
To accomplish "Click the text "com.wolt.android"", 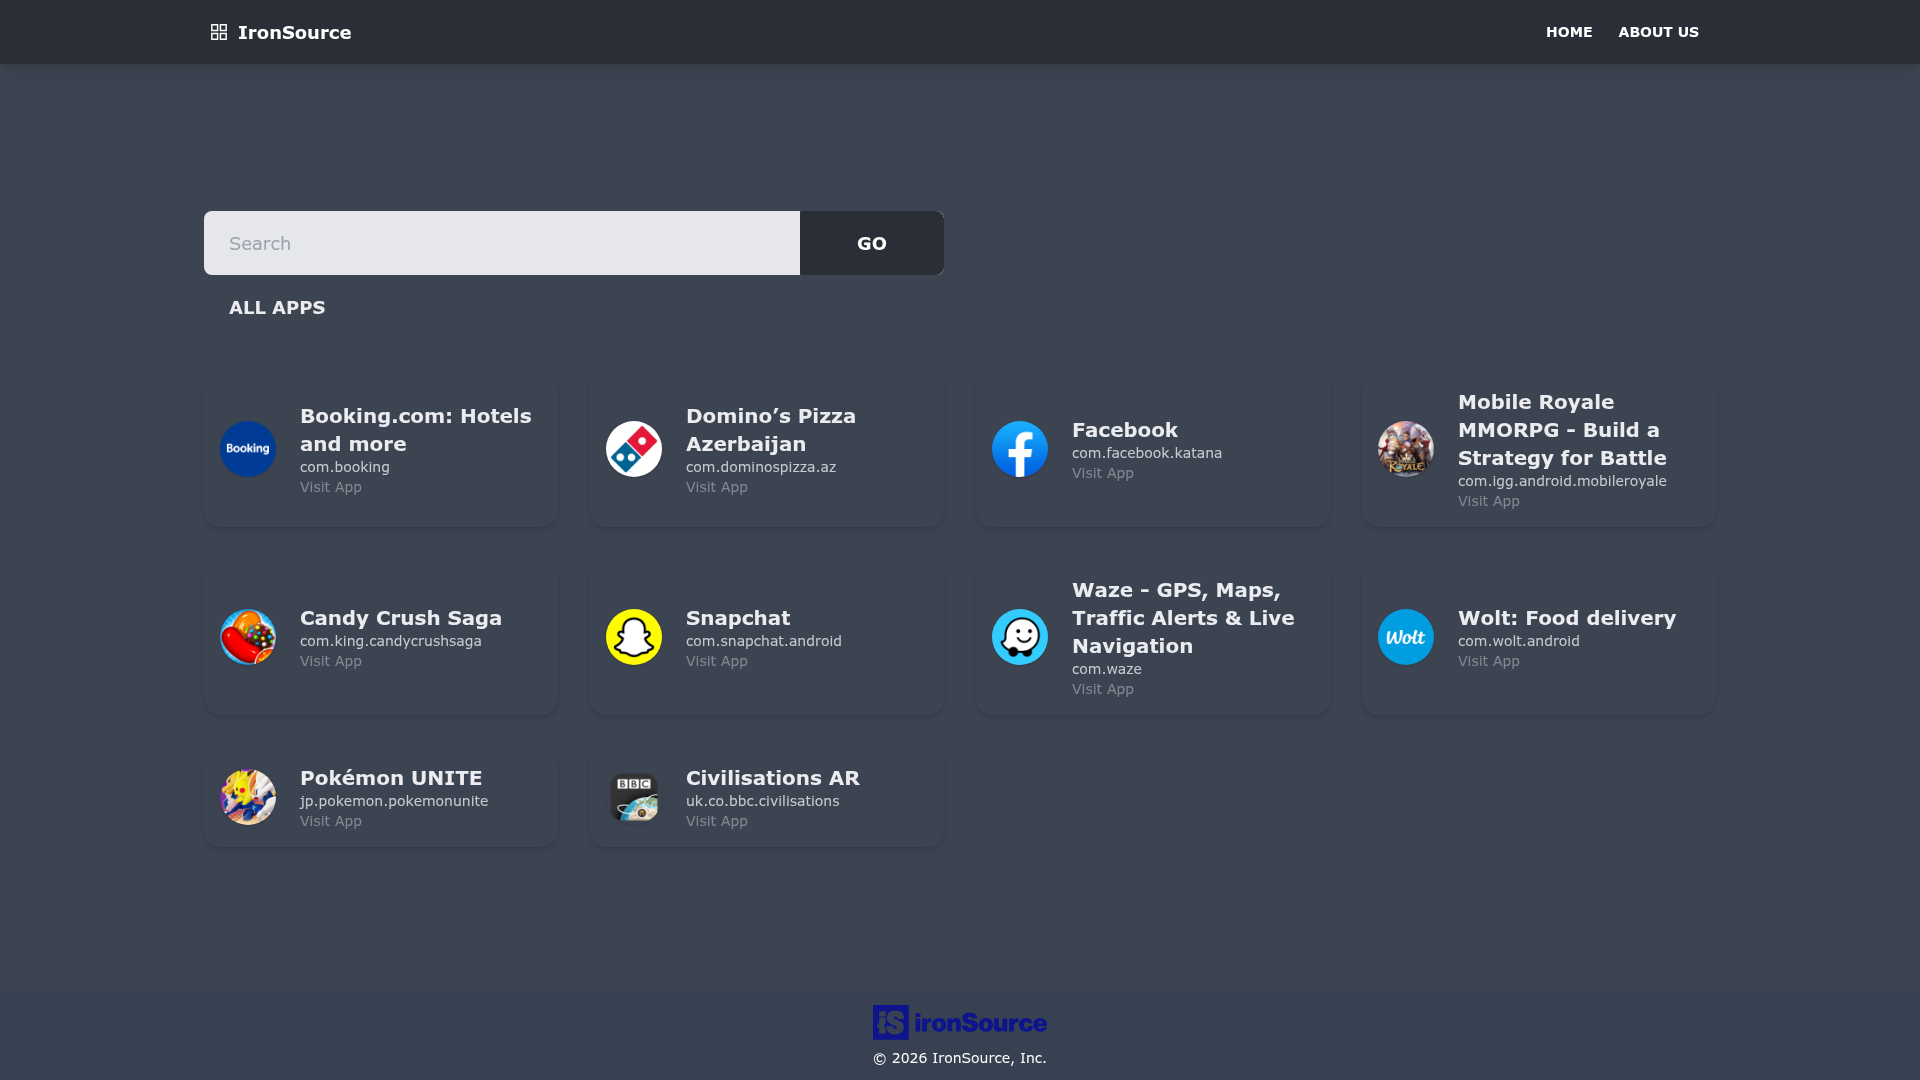I will click(1519, 641).
